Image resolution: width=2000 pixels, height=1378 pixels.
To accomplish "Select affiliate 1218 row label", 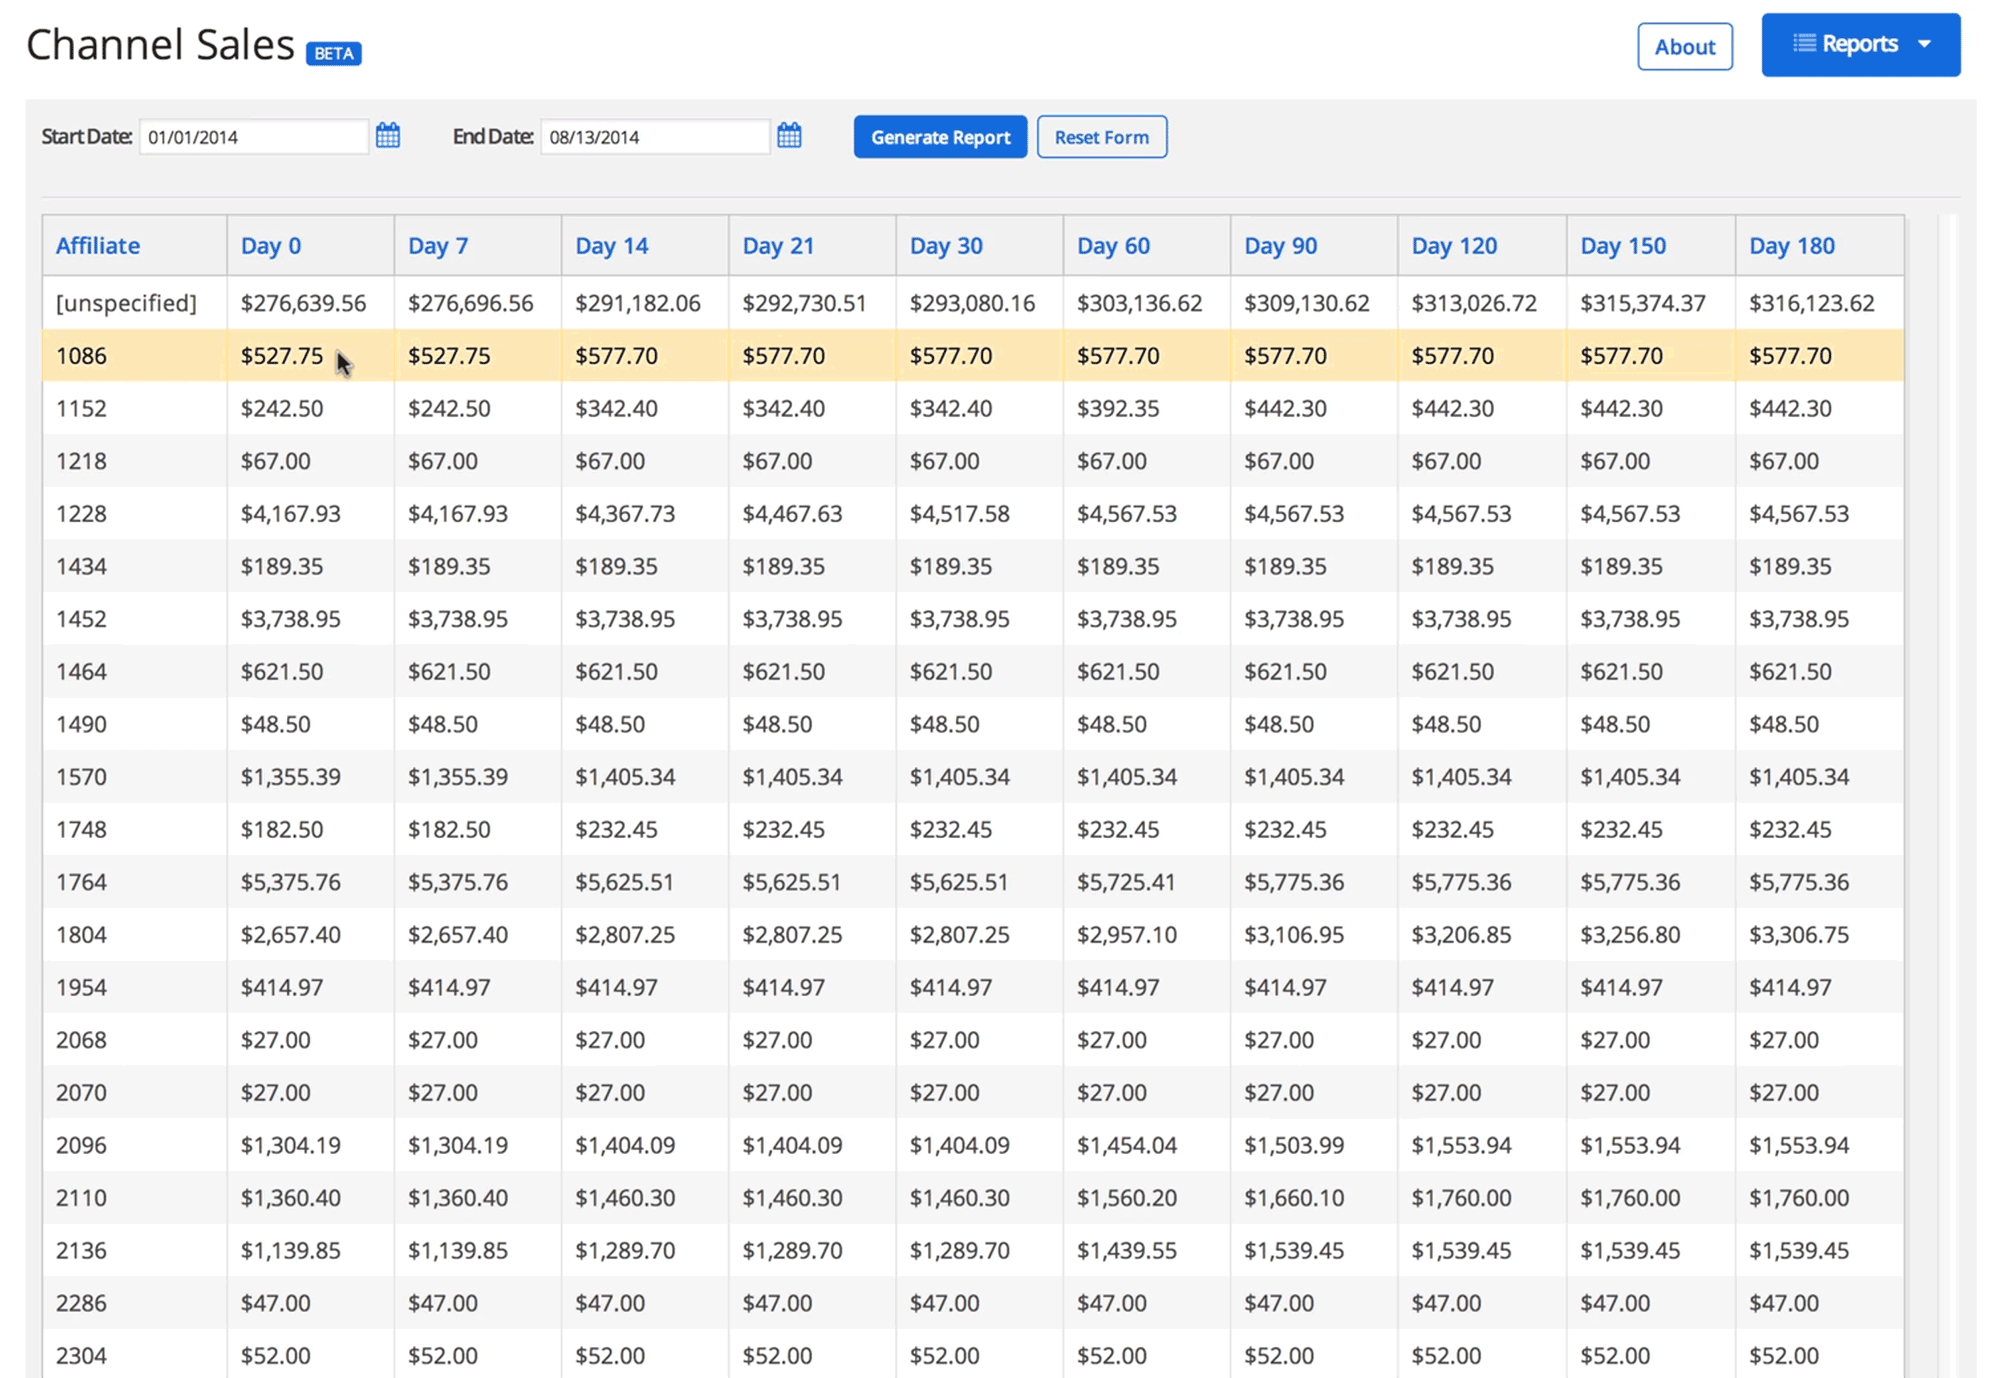I will click(x=81, y=461).
